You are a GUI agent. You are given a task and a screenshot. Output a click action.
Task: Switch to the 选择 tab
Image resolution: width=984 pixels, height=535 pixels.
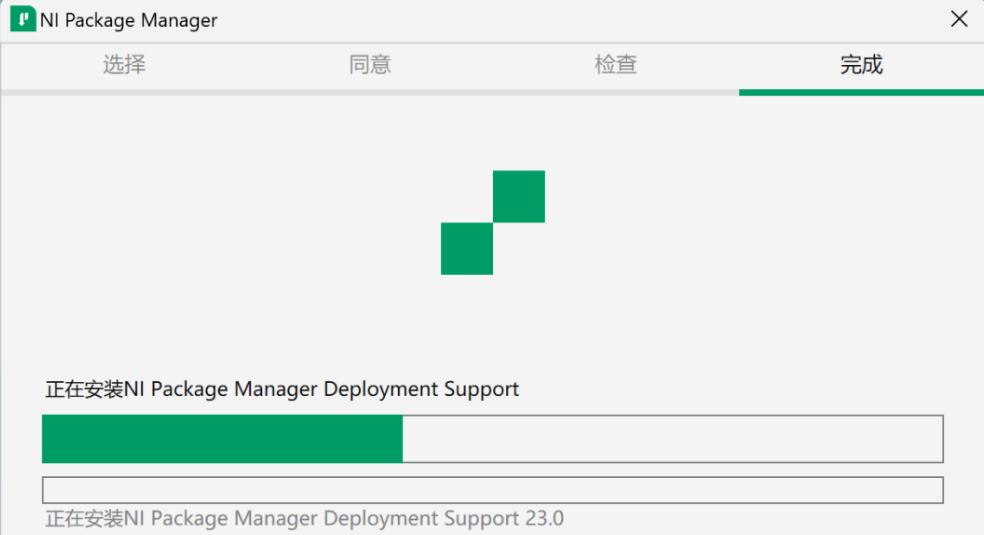[124, 65]
